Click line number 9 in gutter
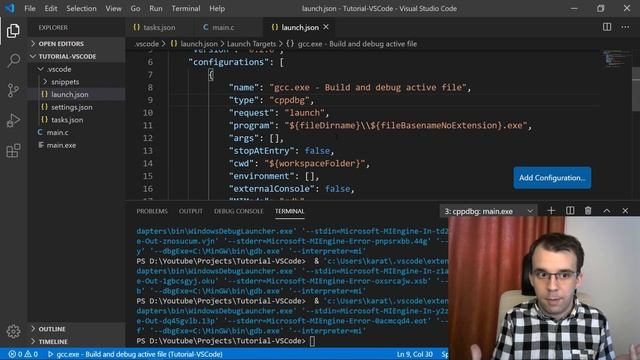The image size is (640, 360). tap(150, 100)
